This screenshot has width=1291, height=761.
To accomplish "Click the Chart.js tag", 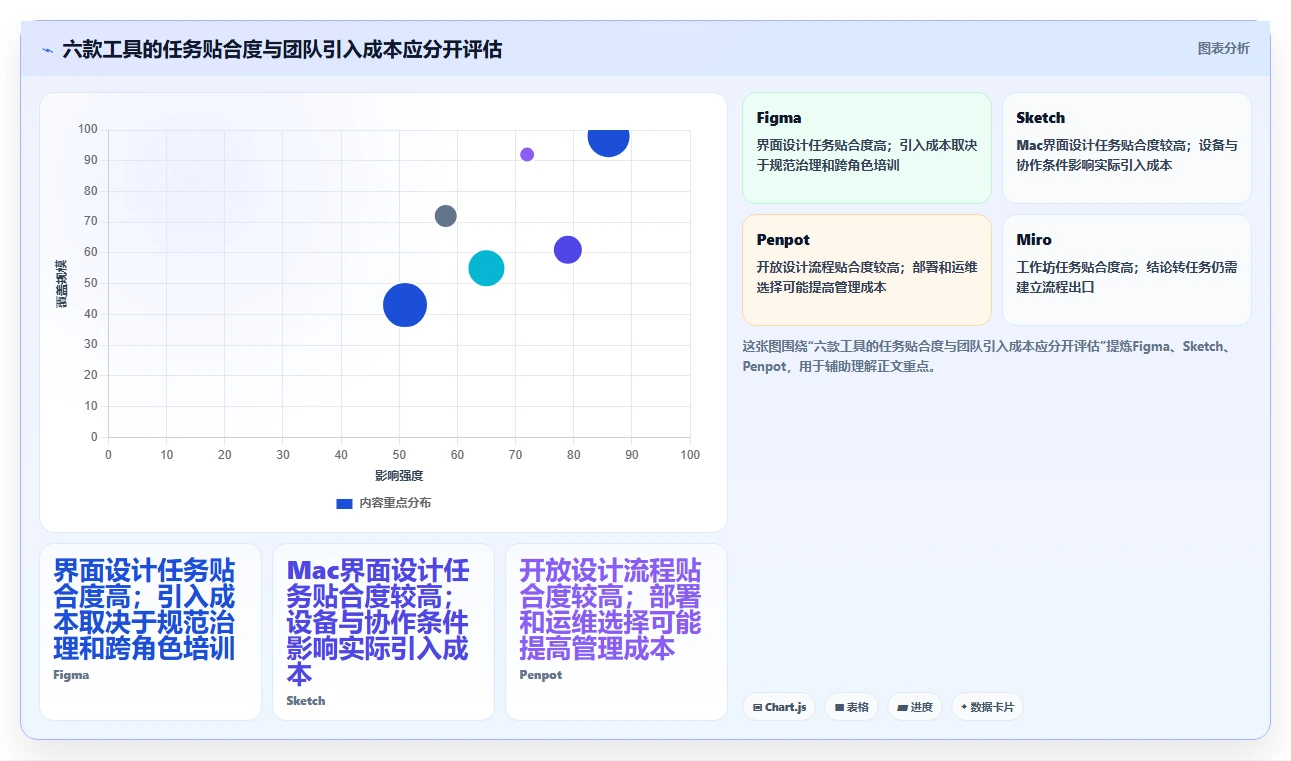I will [x=779, y=707].
